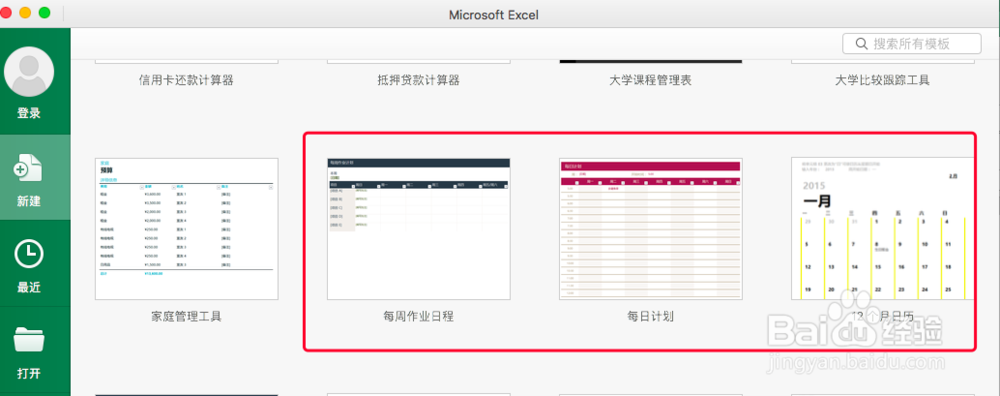Click the 新建 new document icon

click(x=29, y=168)
